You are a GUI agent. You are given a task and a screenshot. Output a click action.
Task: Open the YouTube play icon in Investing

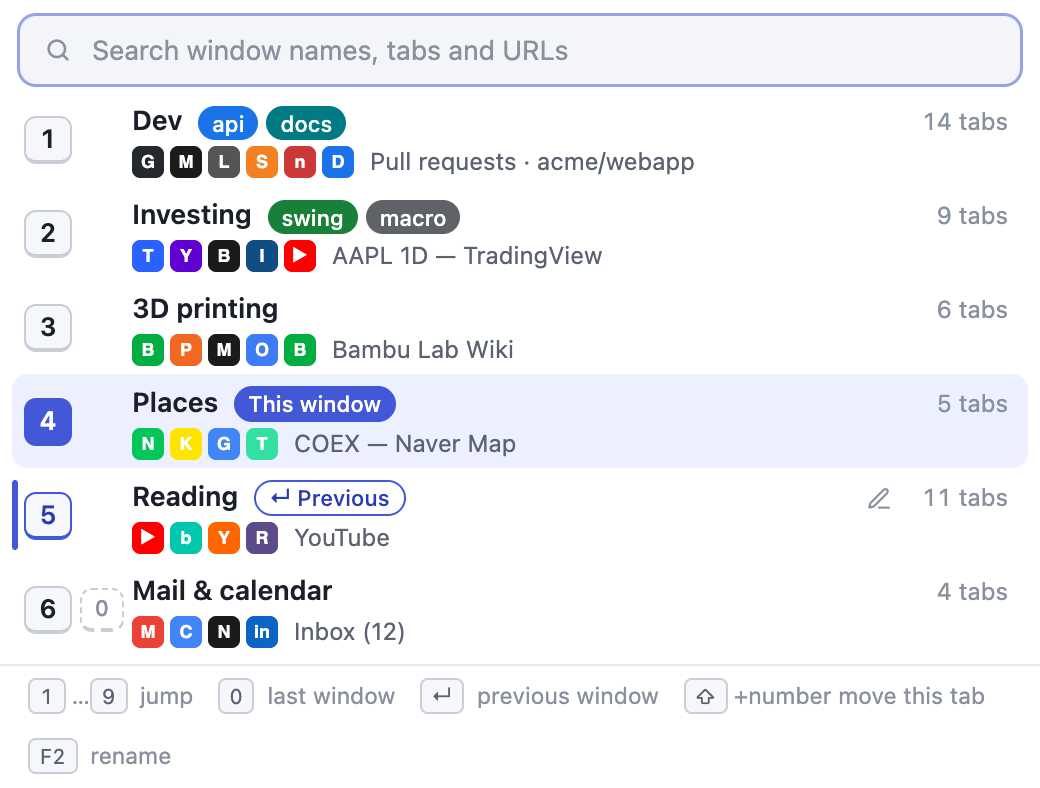[300, 256]
